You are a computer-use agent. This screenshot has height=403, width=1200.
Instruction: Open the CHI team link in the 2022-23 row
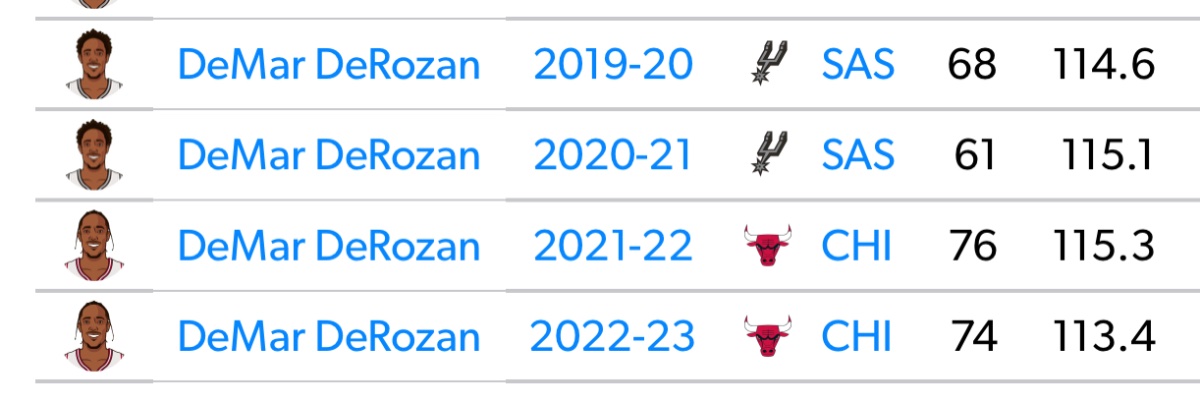(855, 337)
